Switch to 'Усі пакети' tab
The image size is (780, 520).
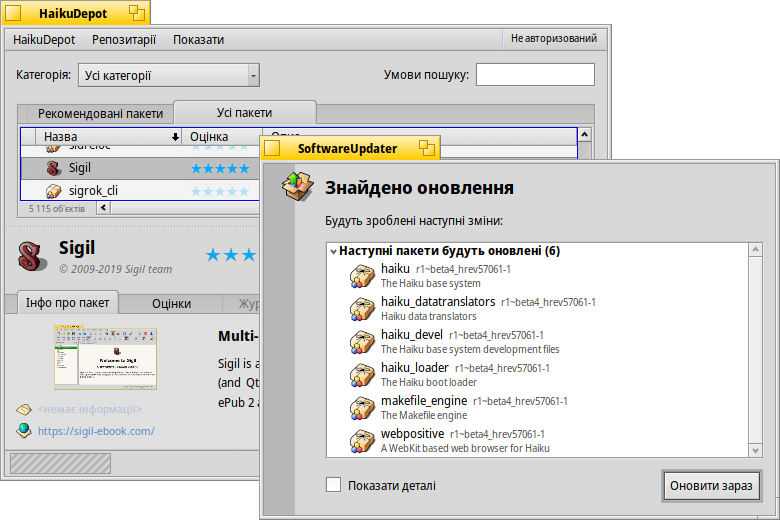[x=244, y=113]
